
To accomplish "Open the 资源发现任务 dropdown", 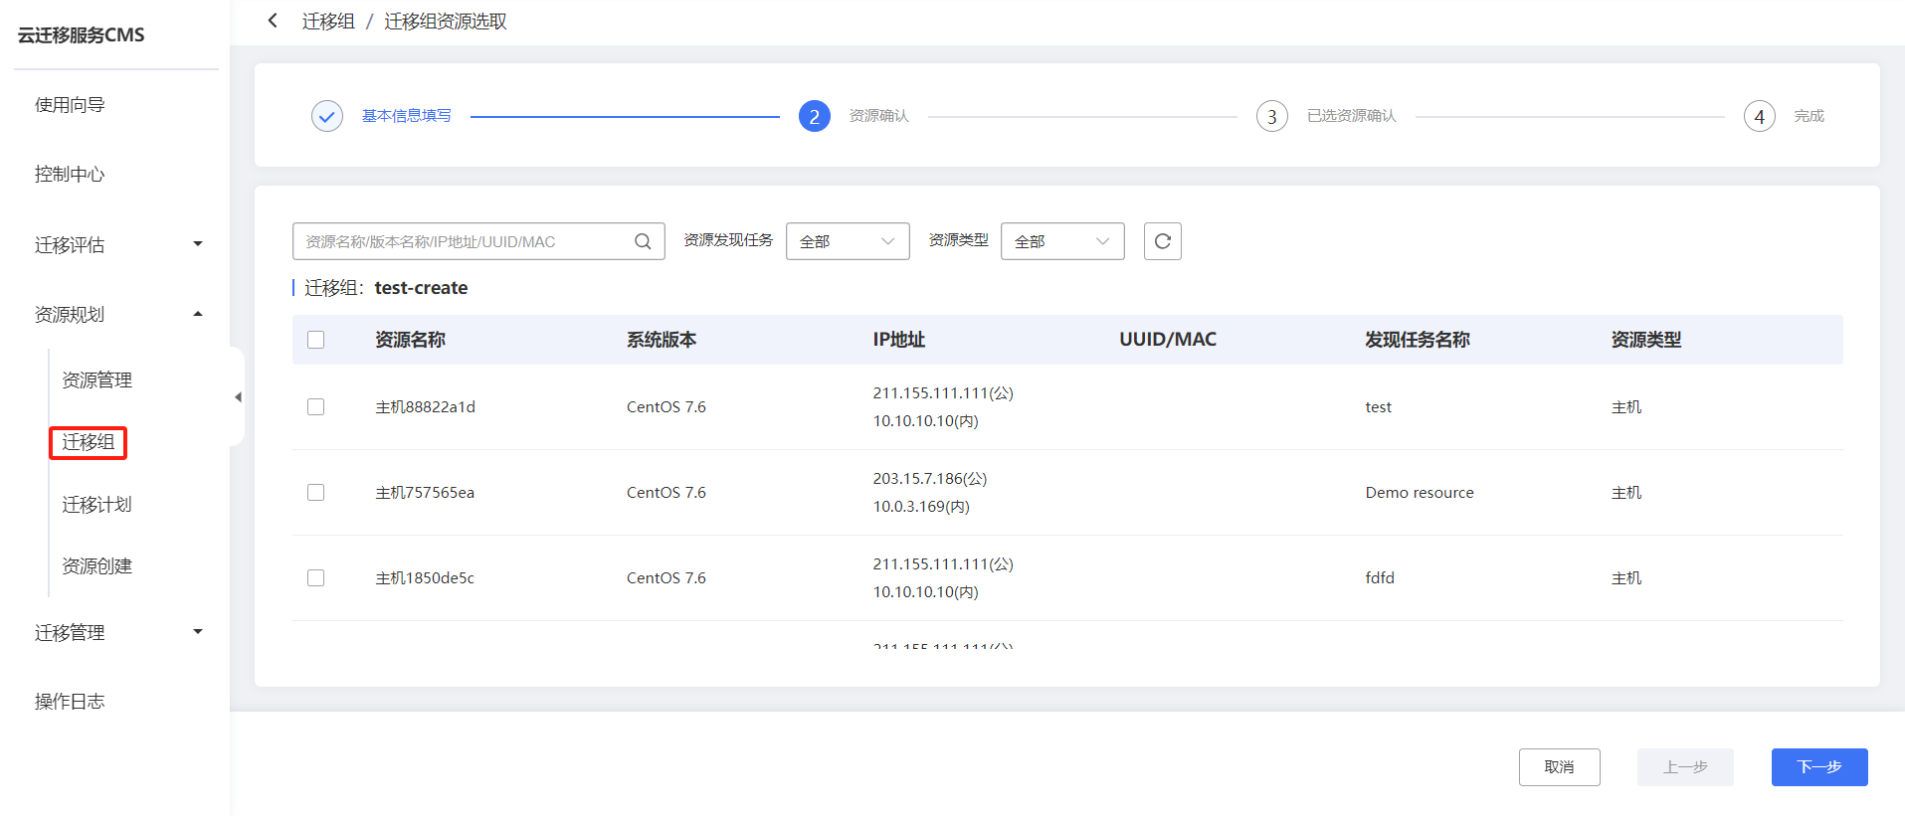I will [x=847, y=241].
